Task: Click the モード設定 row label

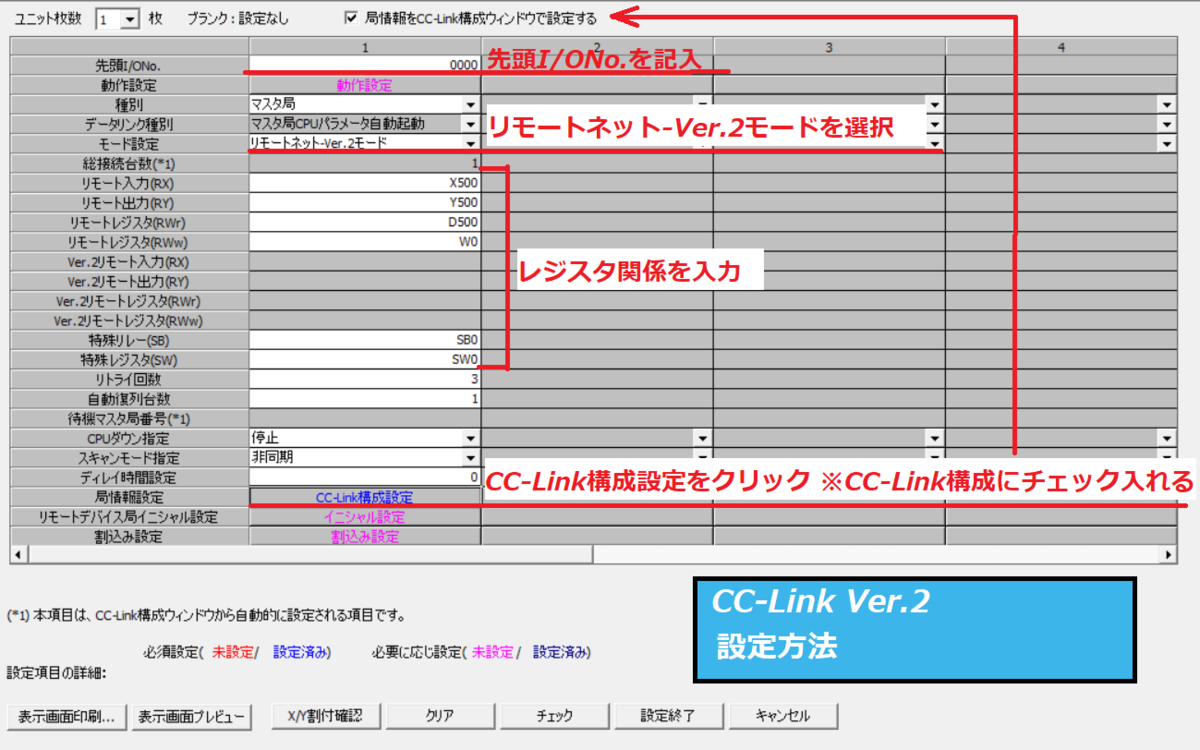Action: click(x=129, y=144)
